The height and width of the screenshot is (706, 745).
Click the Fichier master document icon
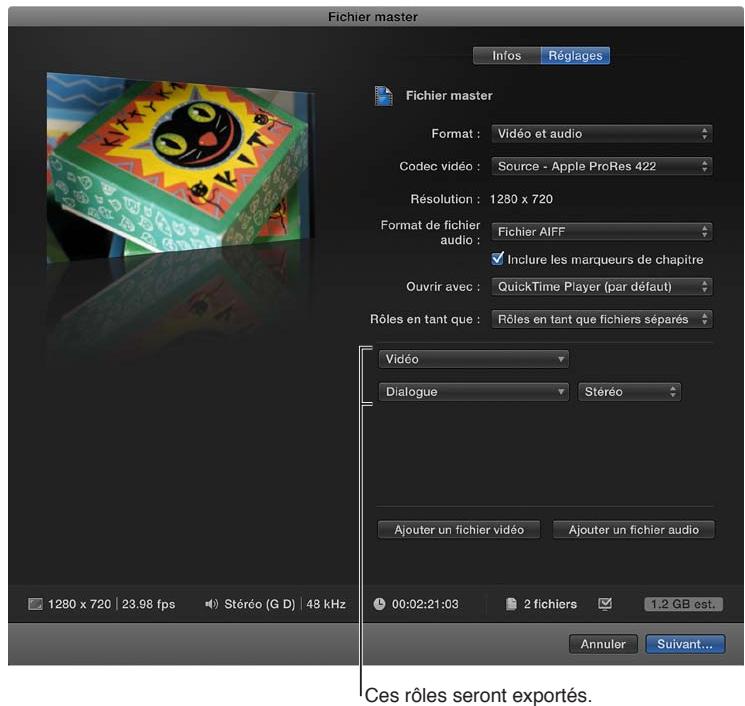[383, 95]
